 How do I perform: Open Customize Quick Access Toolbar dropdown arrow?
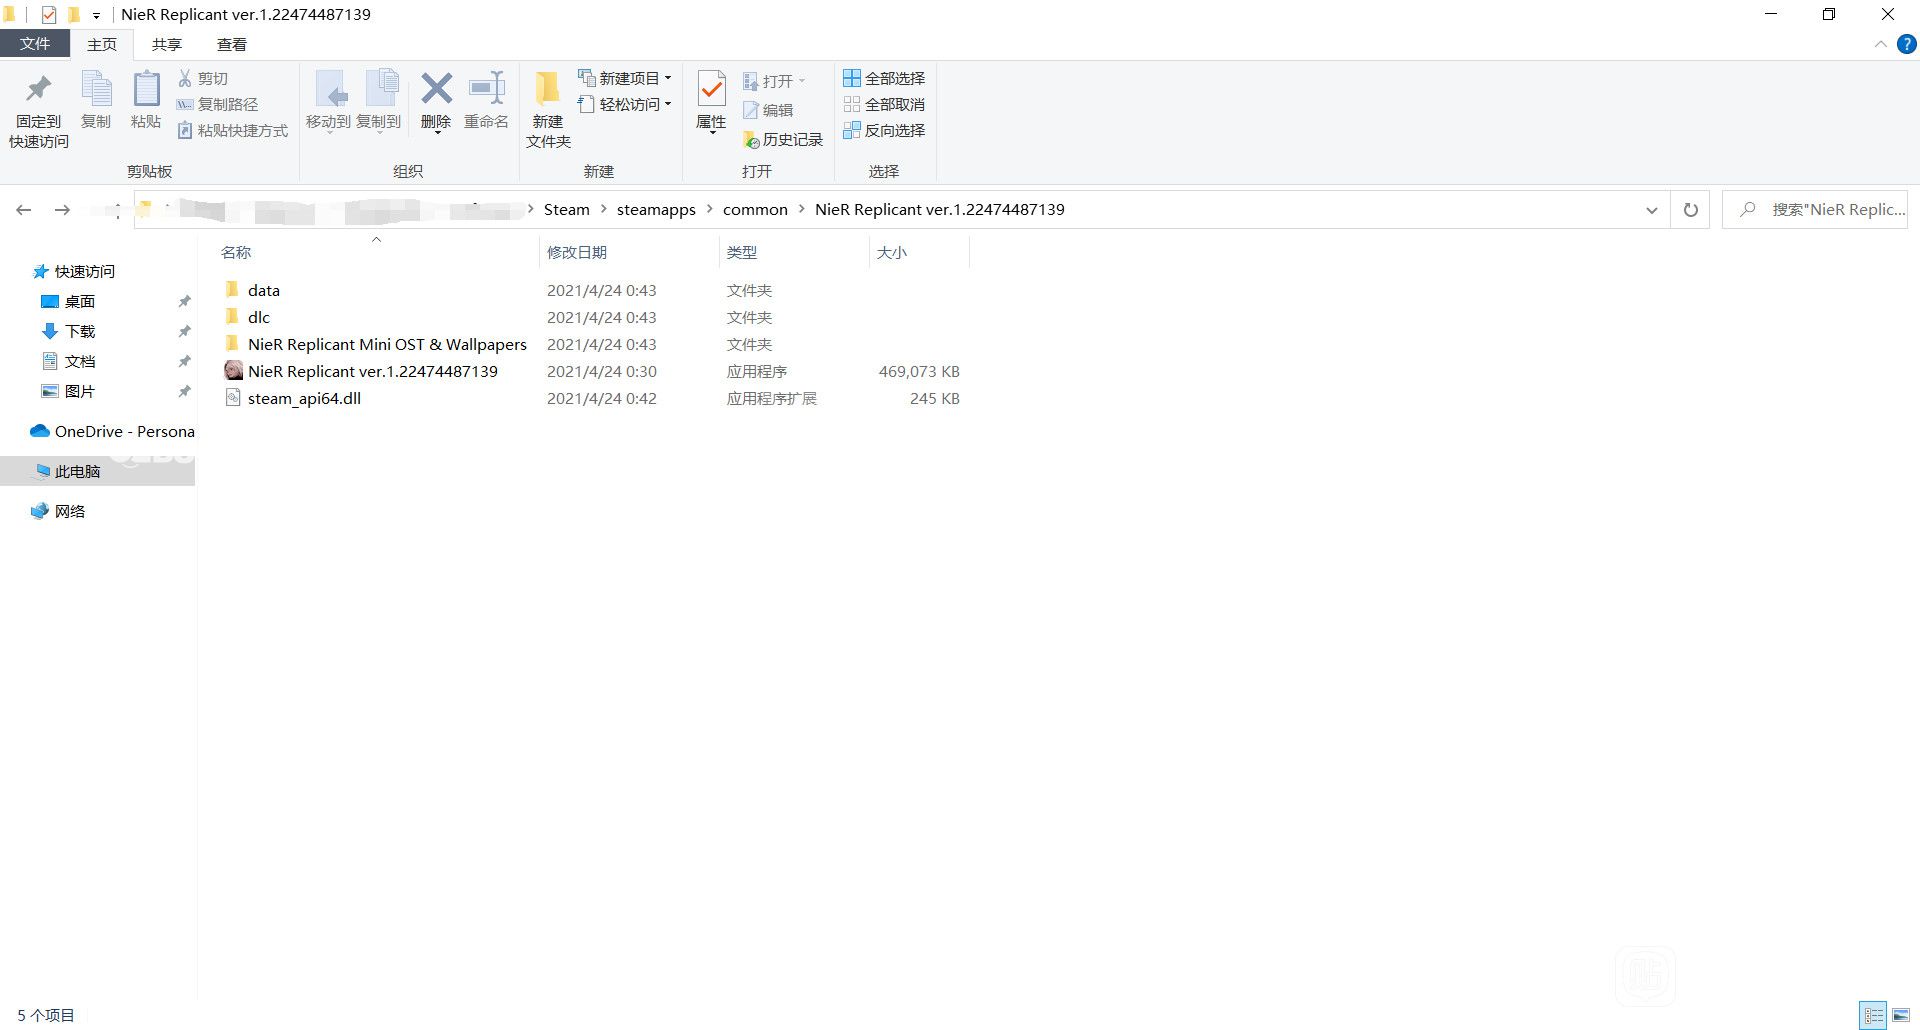(97, 16)
